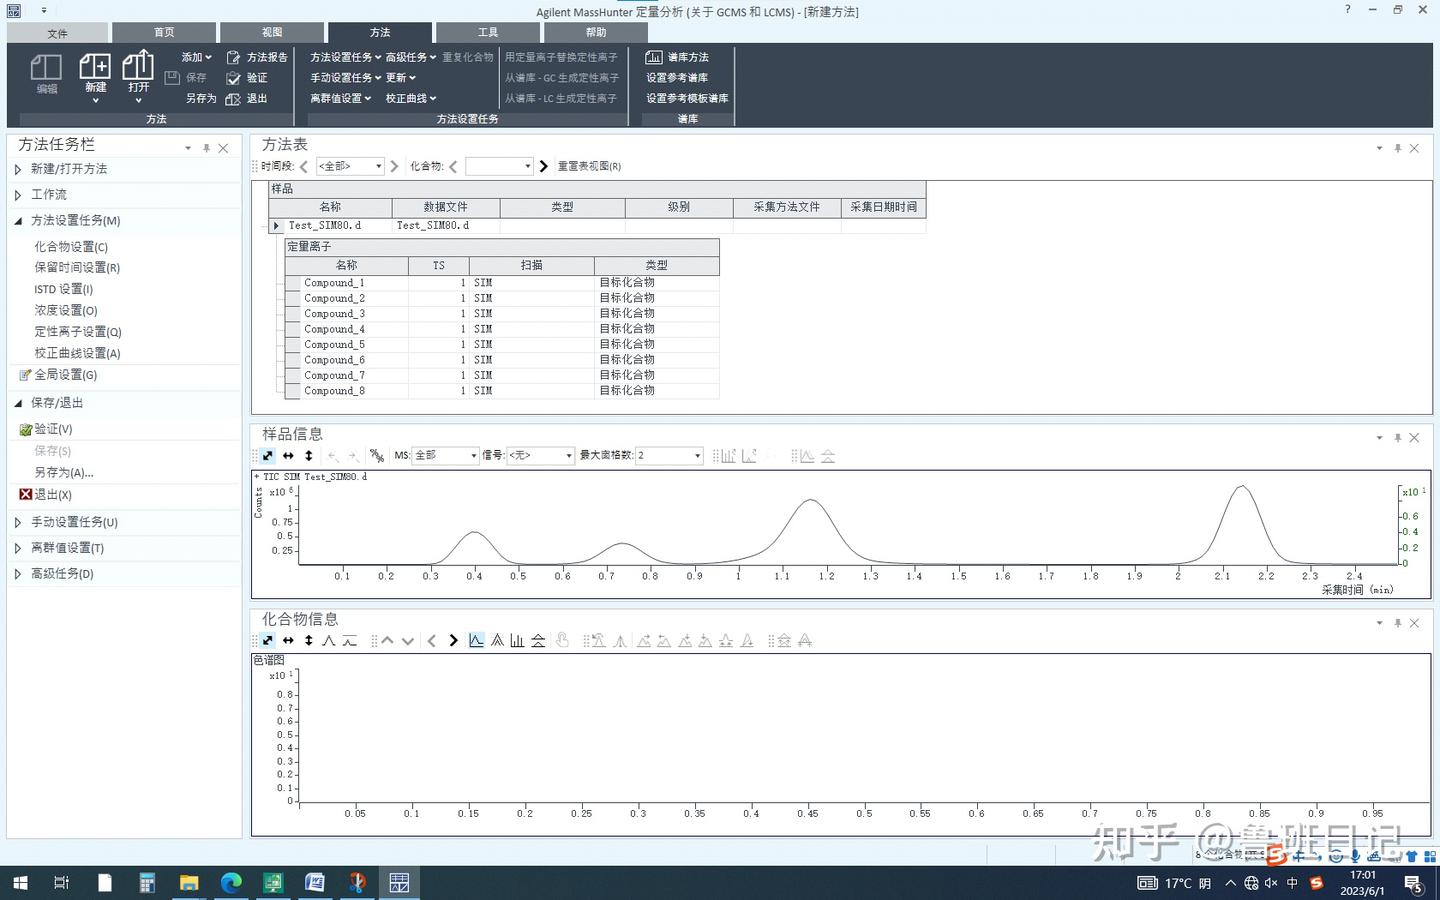Click the percent labels icon in 样品信息 toolbar

[377, 455]
